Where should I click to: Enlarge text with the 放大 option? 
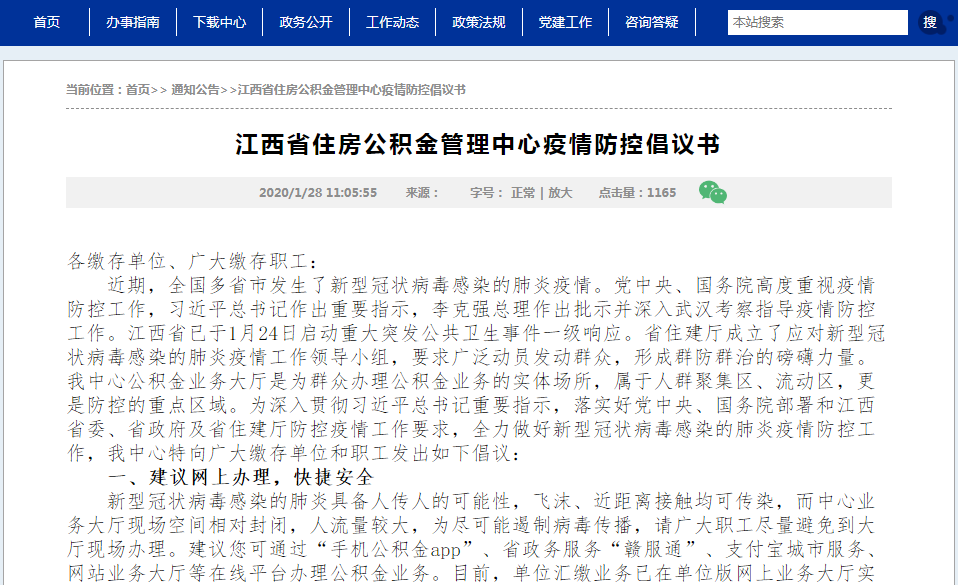560,193
